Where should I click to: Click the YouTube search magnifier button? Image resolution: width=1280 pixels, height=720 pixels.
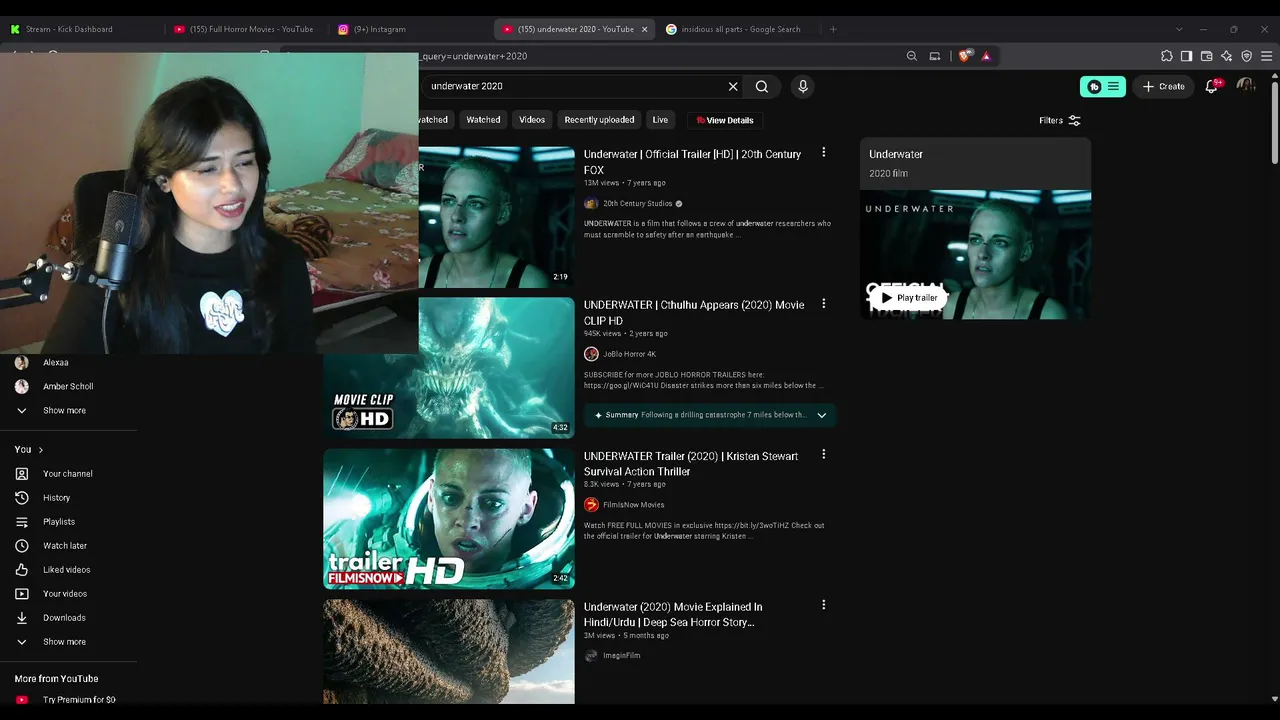point(762,87)
